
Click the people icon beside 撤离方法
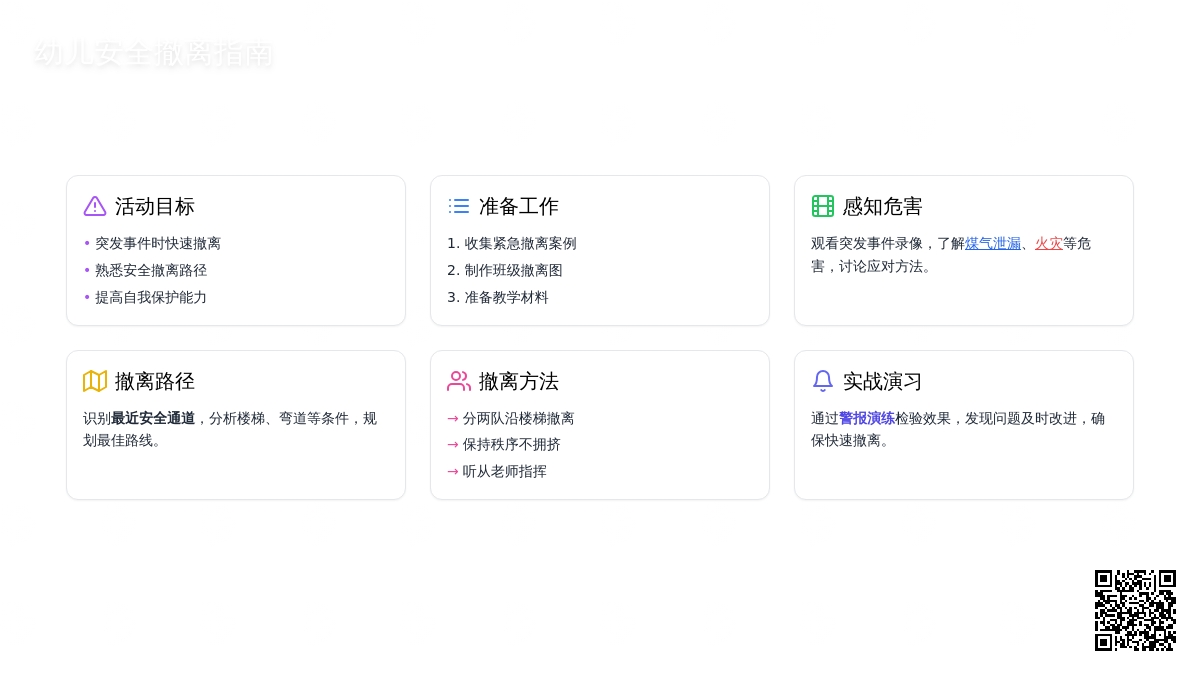459,381
